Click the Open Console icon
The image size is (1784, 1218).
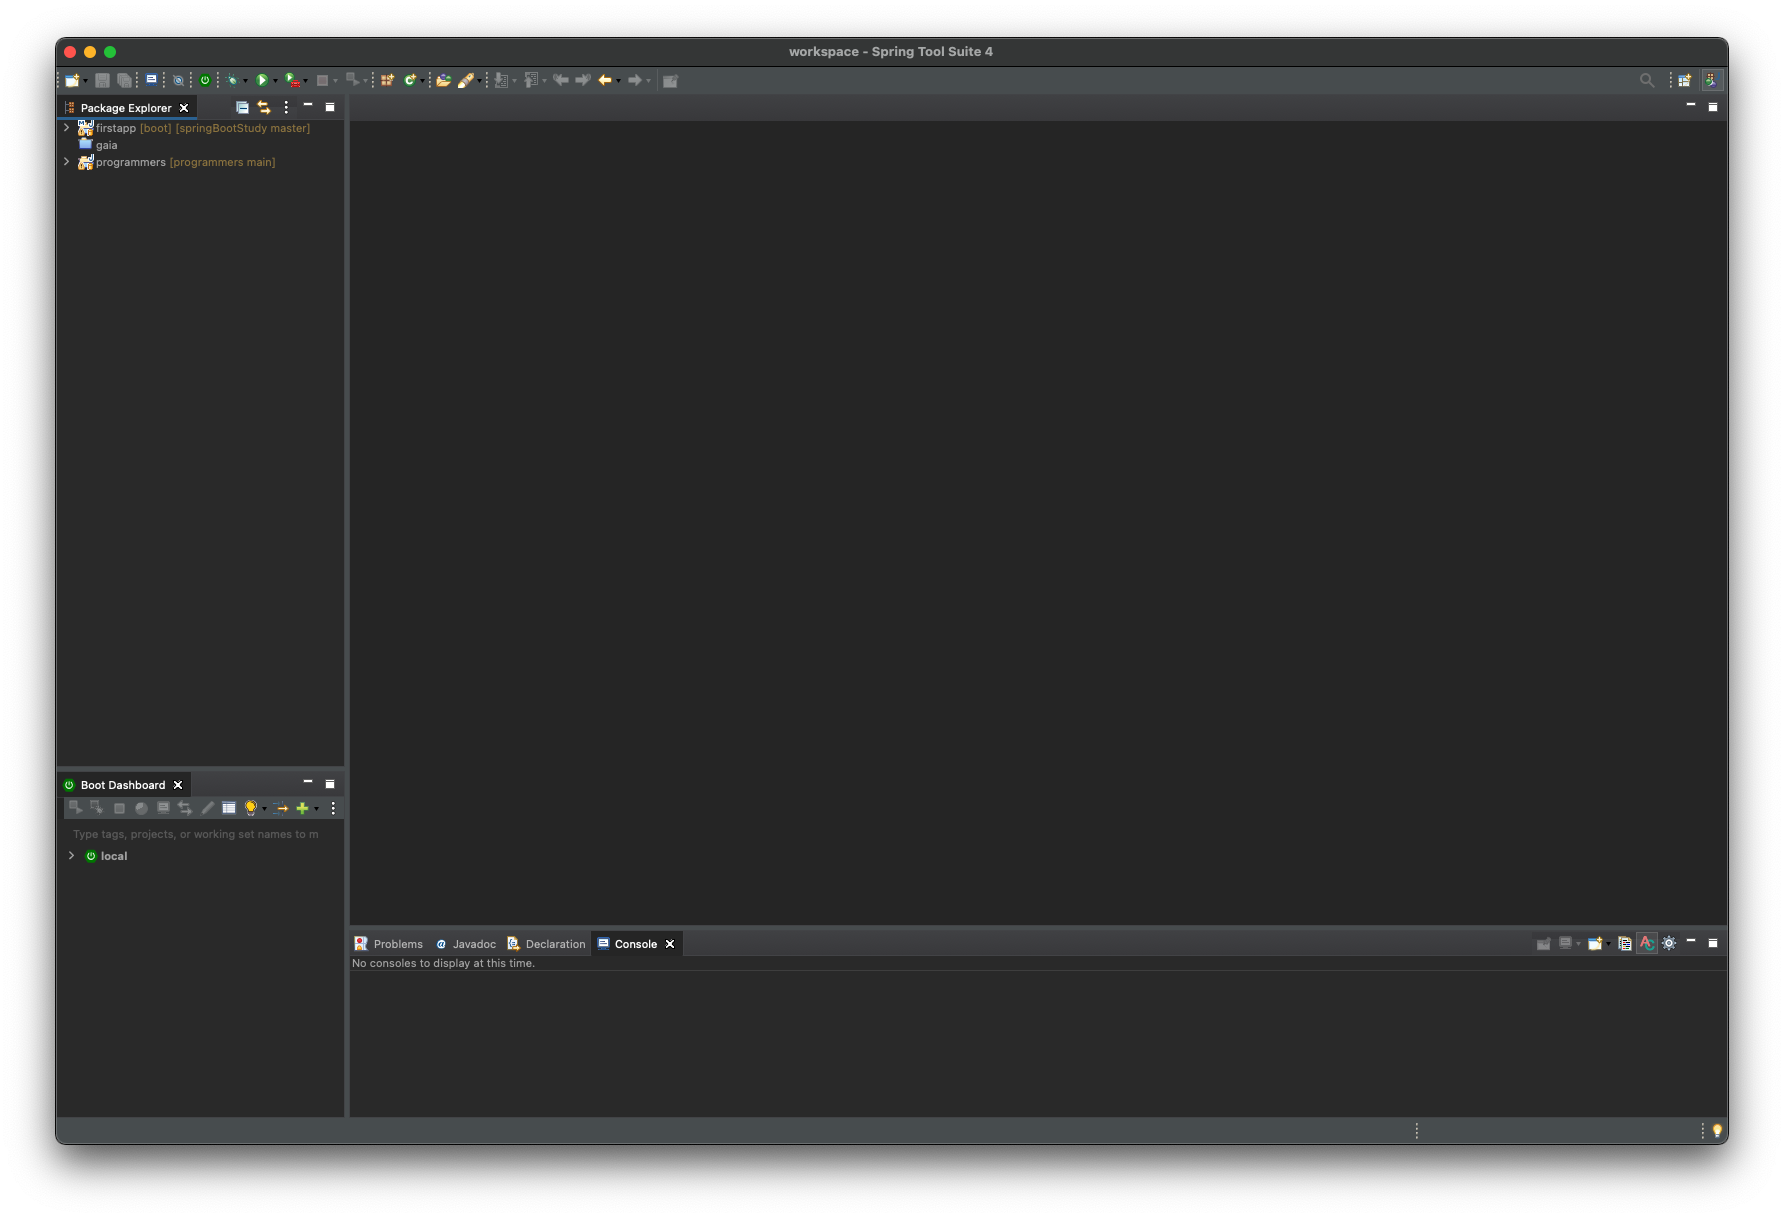tap(1595, 943)
